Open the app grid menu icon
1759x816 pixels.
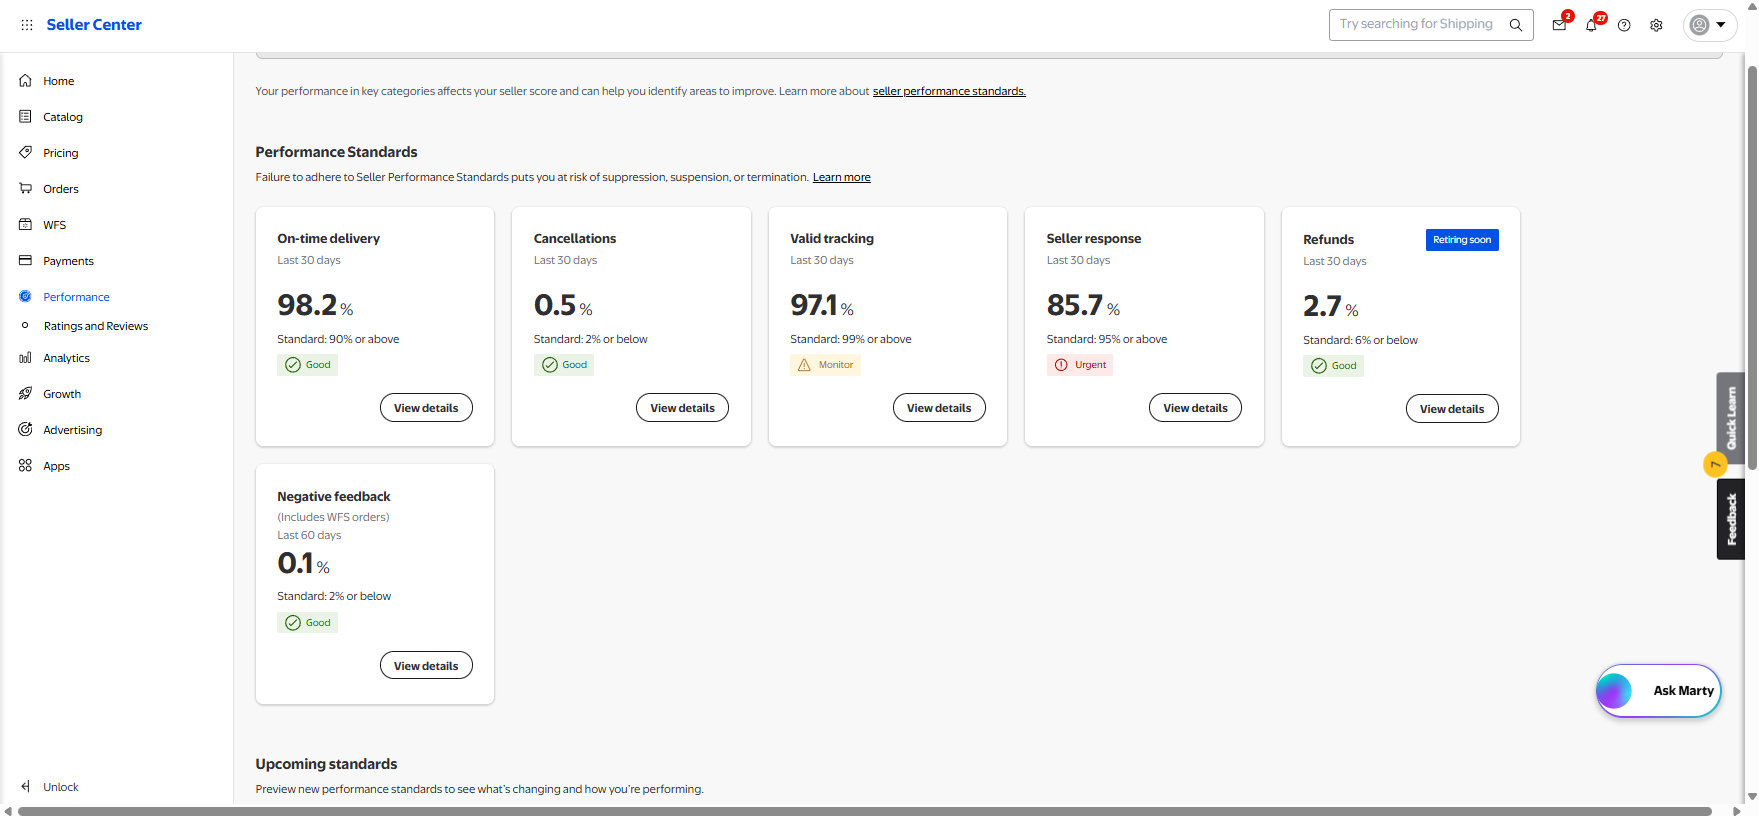pyautogui.click(x=27, y=25)
